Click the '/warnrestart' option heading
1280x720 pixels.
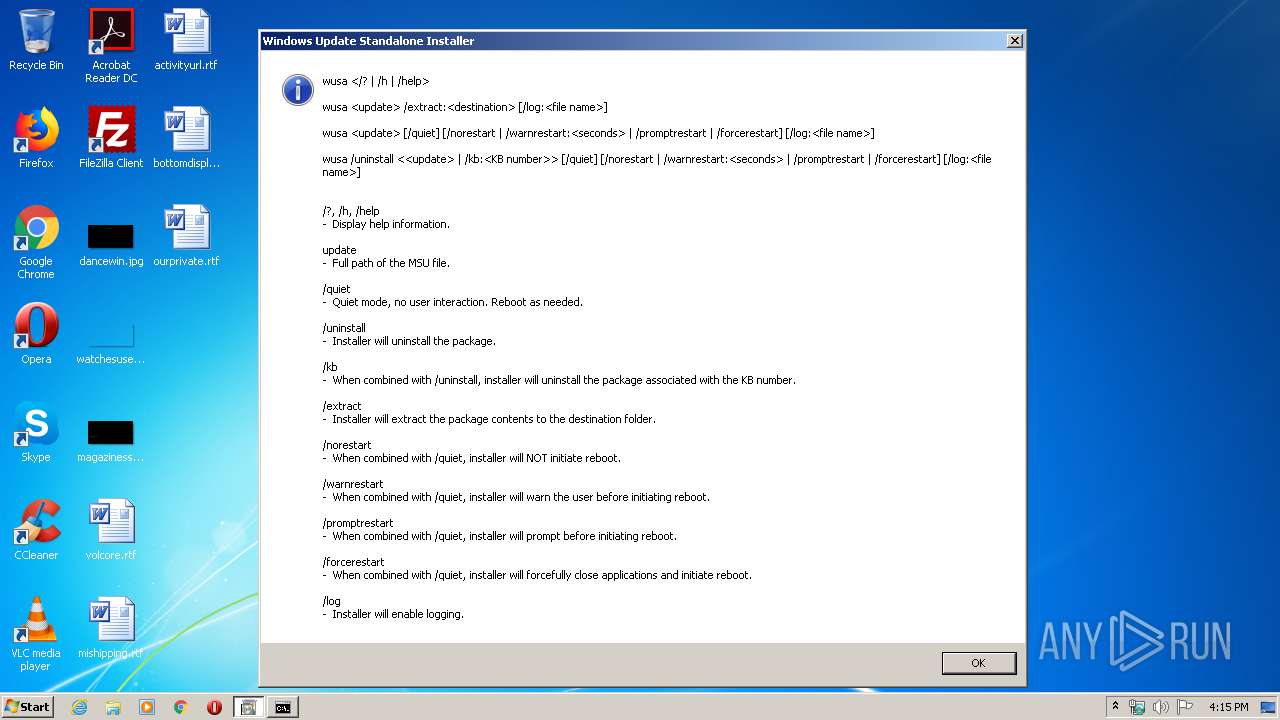[x=353, y=484]
